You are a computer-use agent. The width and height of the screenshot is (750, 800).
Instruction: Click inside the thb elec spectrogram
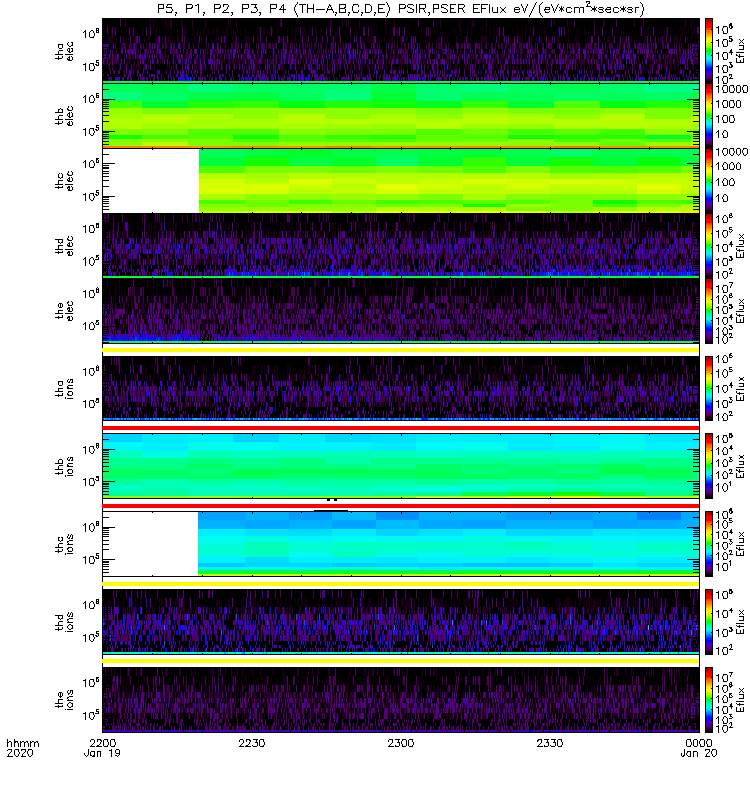(401, 115)
